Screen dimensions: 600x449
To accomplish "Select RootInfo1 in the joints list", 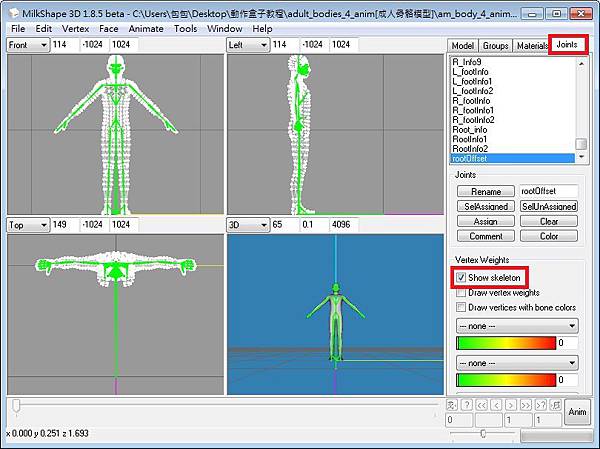I will 513,139.
